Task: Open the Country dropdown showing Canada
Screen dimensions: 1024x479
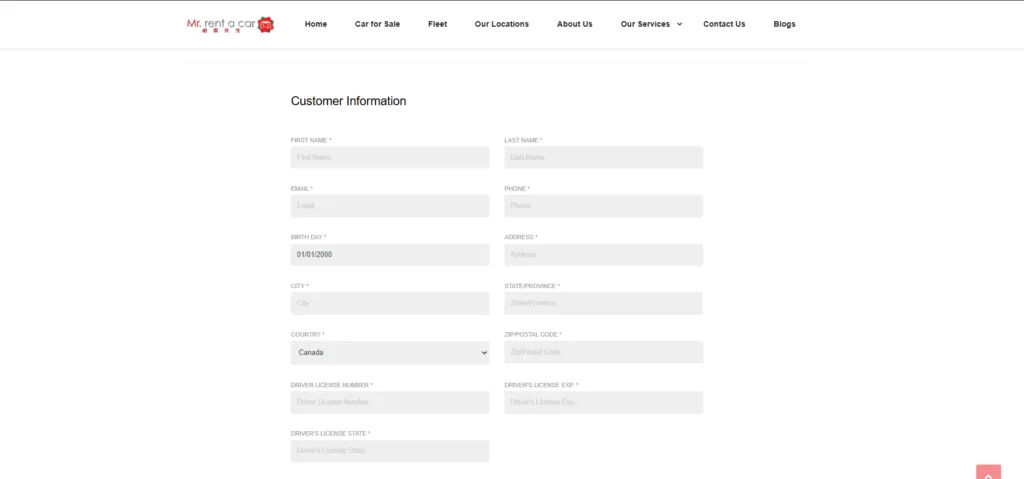Action: click(390, 353)
